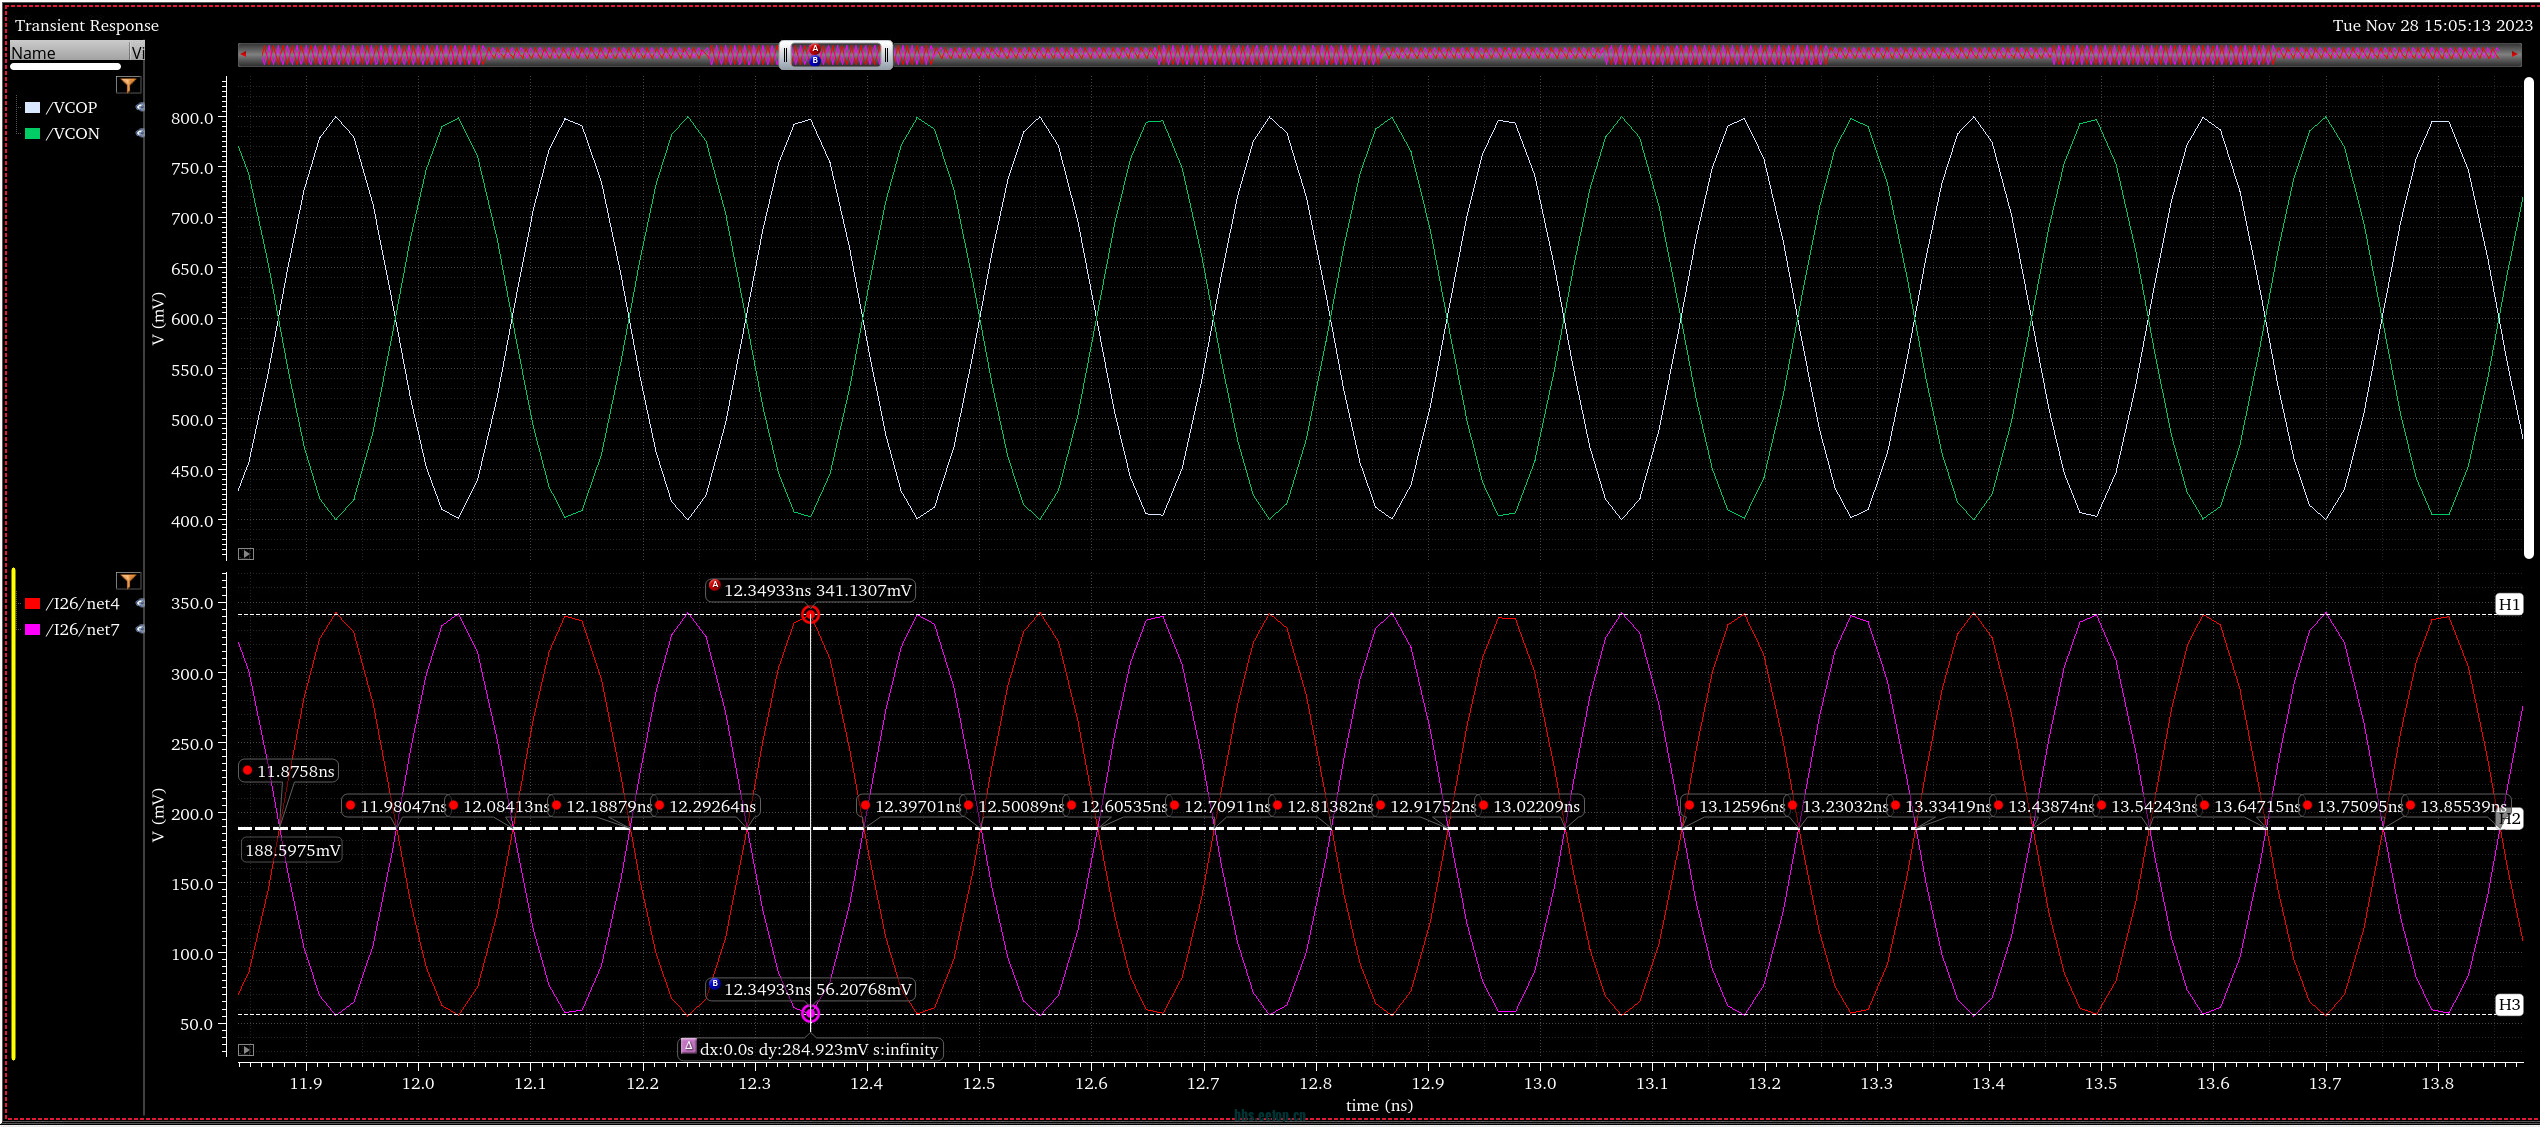Expand the bottom strip play-arrow button
This screenshot has height=1127, width=2540.
click(246, 1050)
